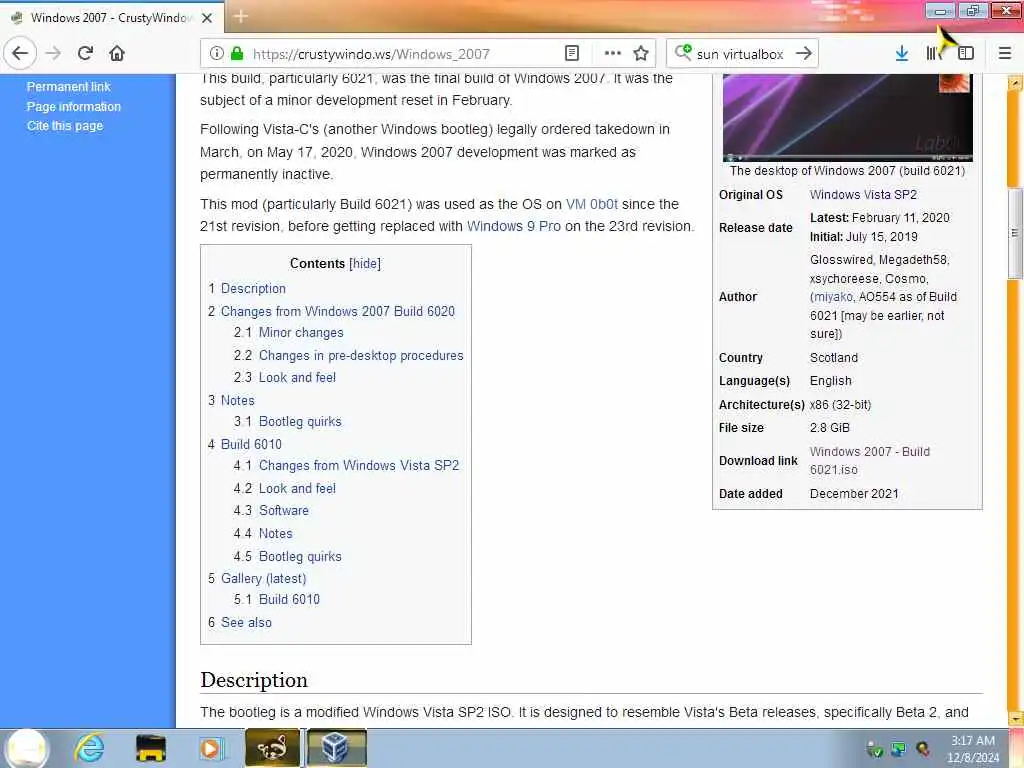This screenshot has width=1024, height=768.
Task: Click the search box with sun virtualbox
Action: point(740,54)
